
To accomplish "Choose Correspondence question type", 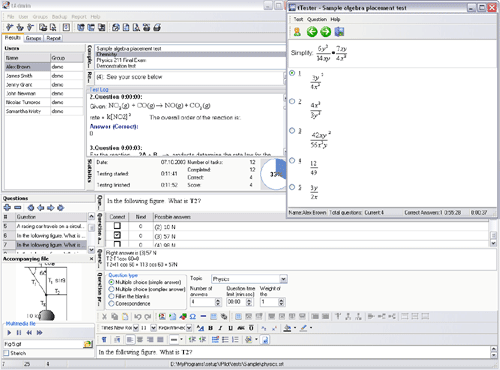I will [112, 303].
